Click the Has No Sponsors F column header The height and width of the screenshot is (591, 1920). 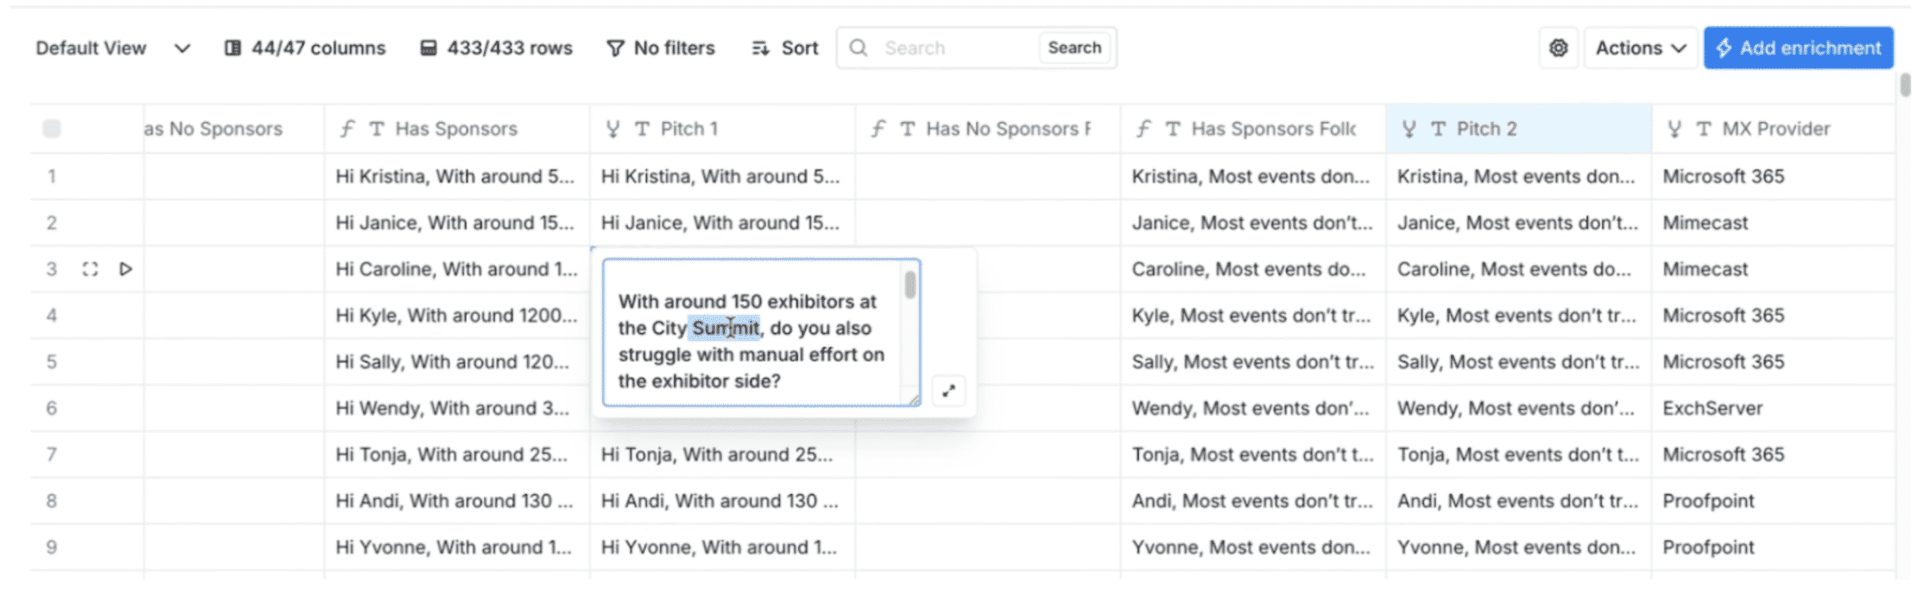tap(987, 129)
